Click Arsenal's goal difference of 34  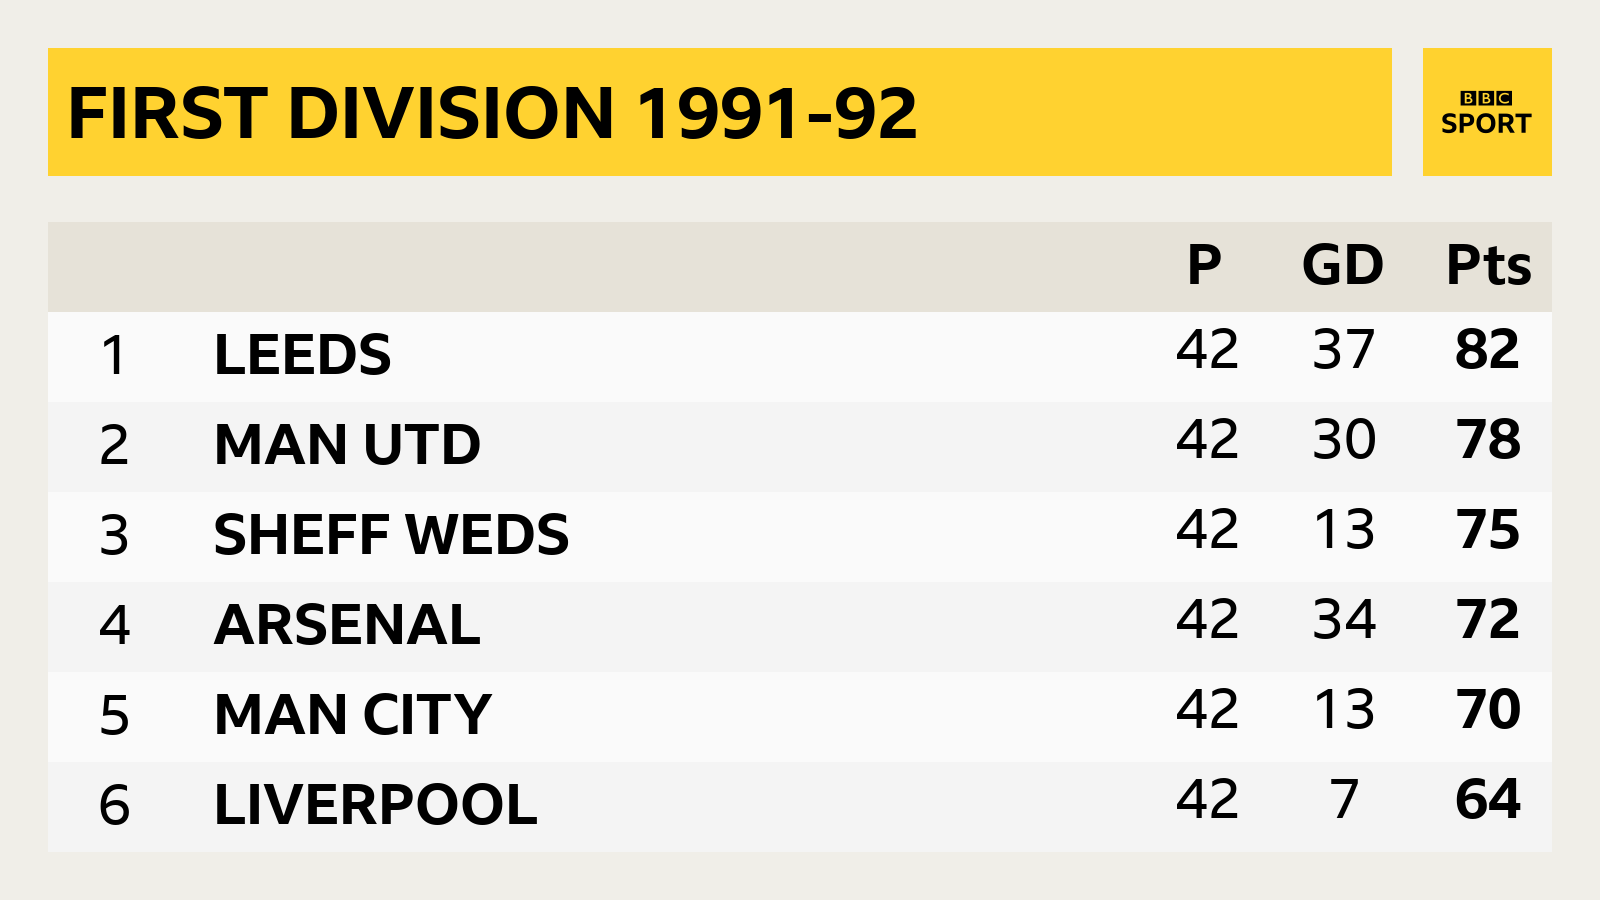coord(1344,619)
